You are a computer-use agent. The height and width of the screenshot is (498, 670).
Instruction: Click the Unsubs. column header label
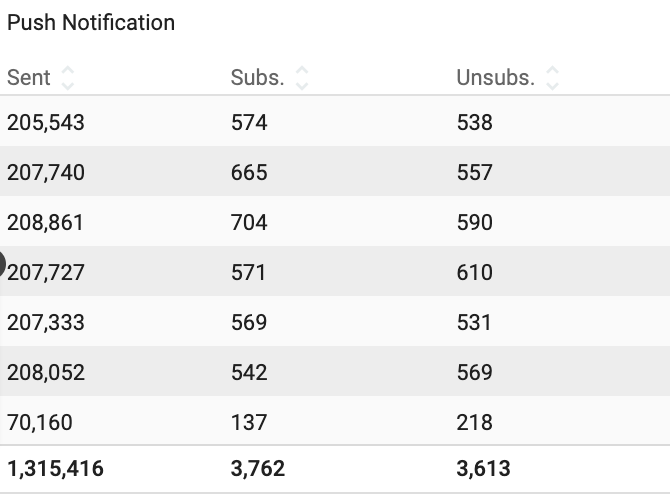tap(495, 77)
